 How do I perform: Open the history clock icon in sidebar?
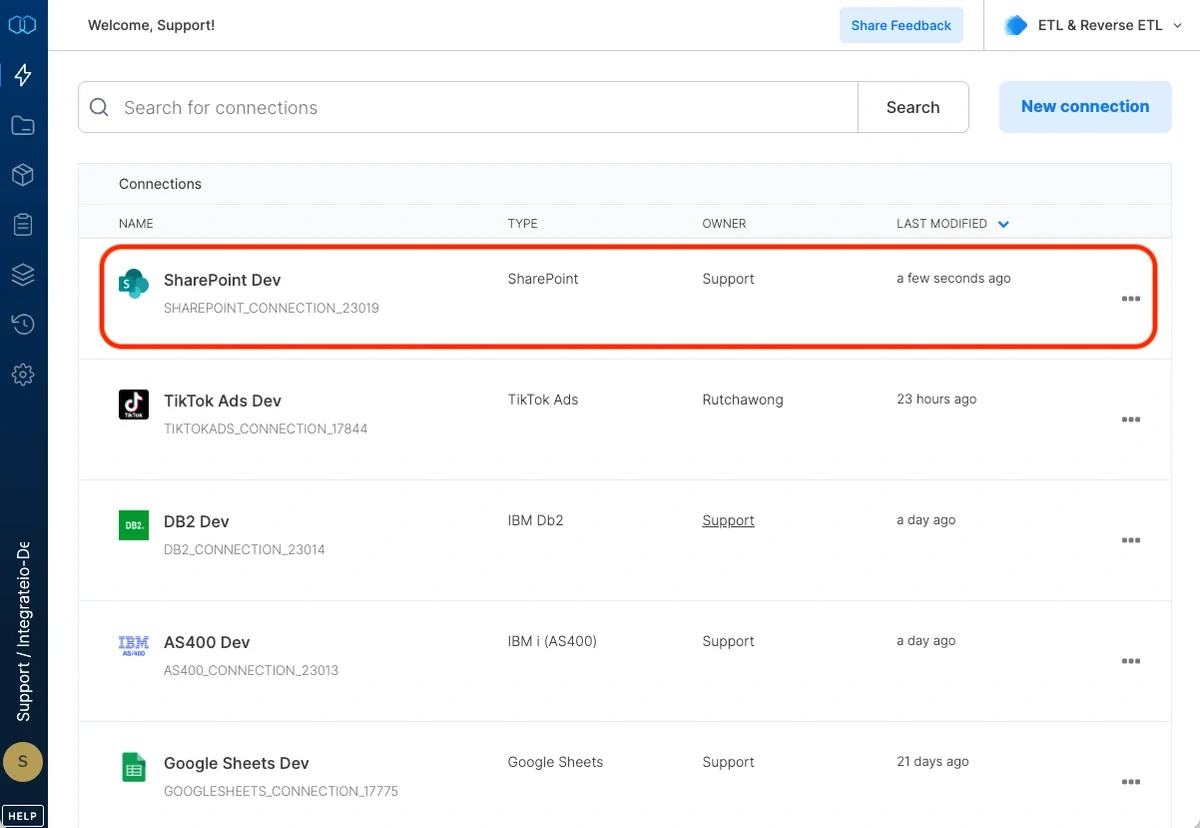coord(22,324)
